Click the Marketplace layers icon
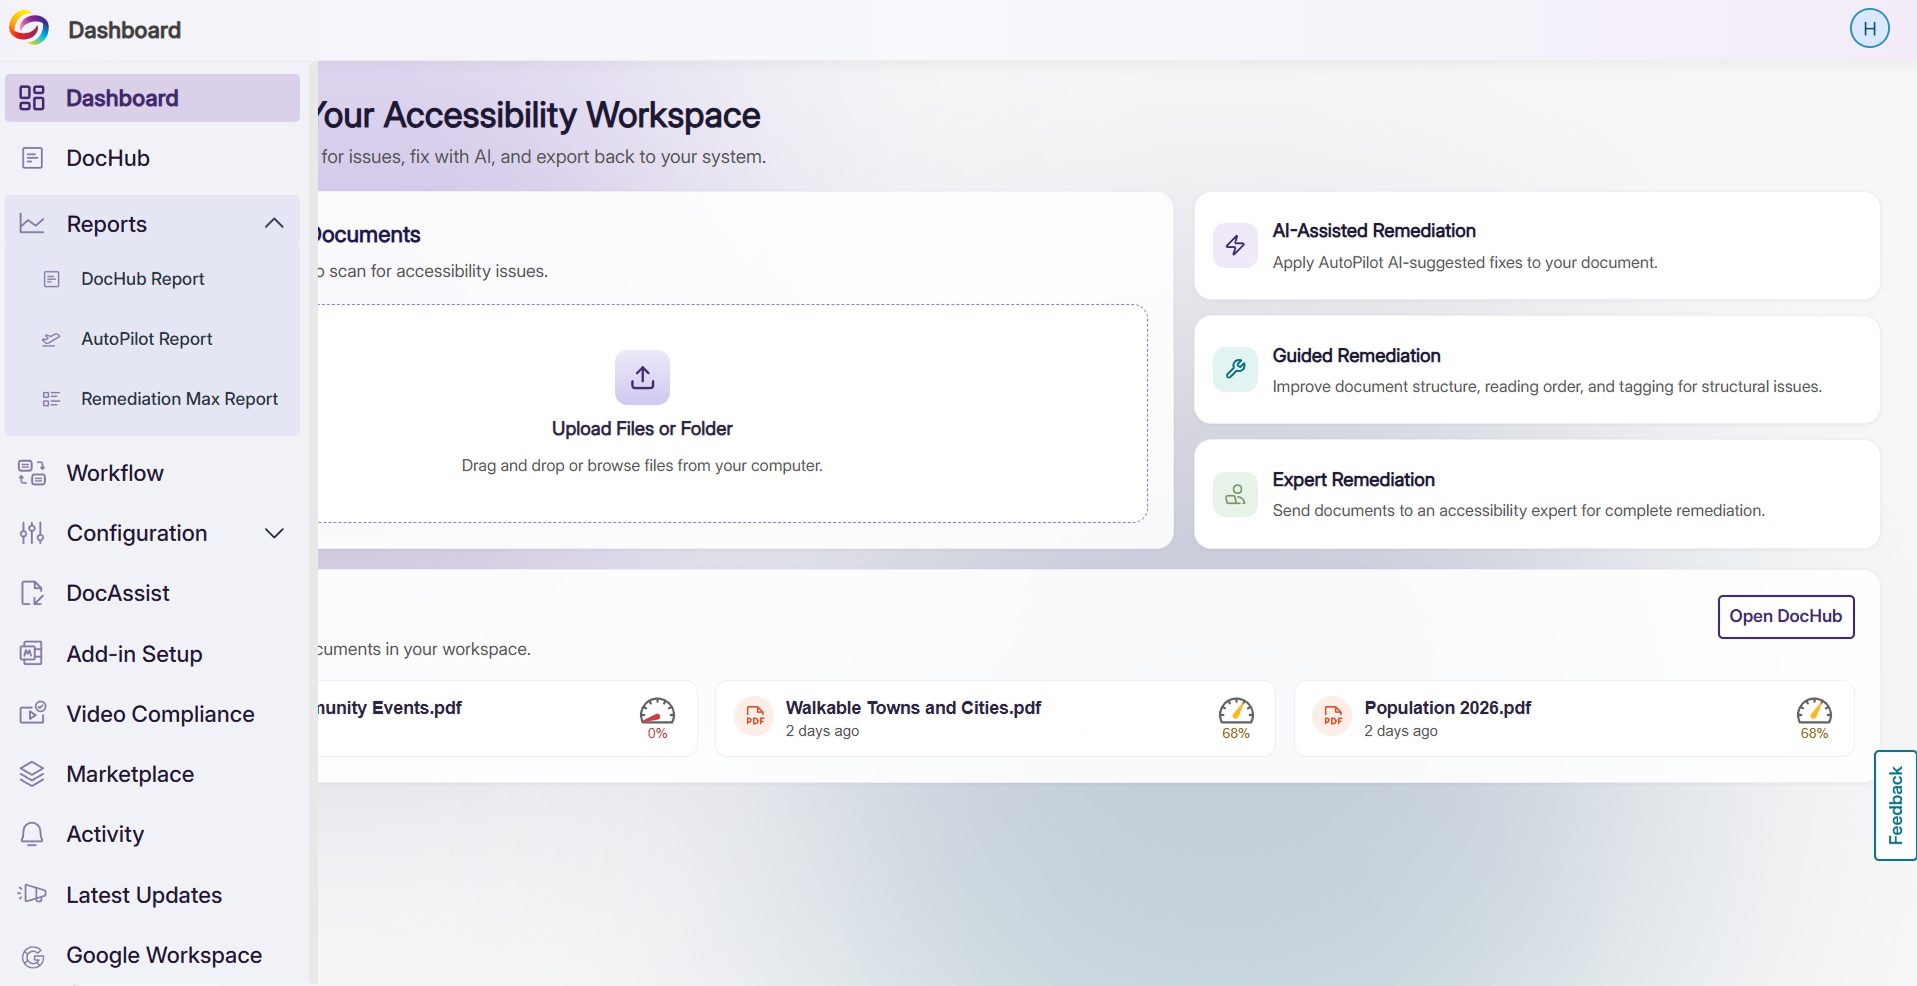The width and height of the screenshot is (1917, 986). [x=32, y=774]
